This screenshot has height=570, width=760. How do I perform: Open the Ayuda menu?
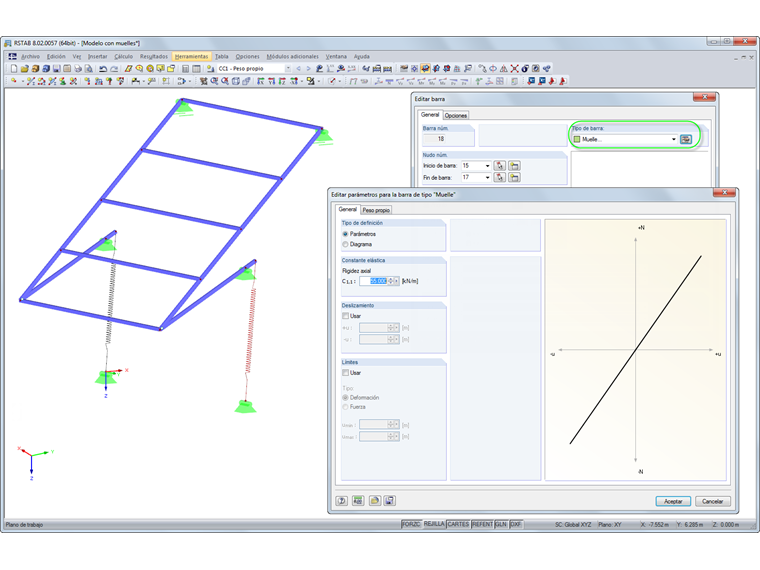click(x=362, y=57)
